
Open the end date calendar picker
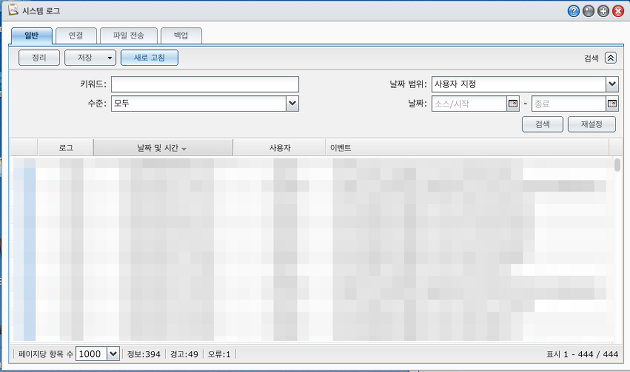click(612, 104)
